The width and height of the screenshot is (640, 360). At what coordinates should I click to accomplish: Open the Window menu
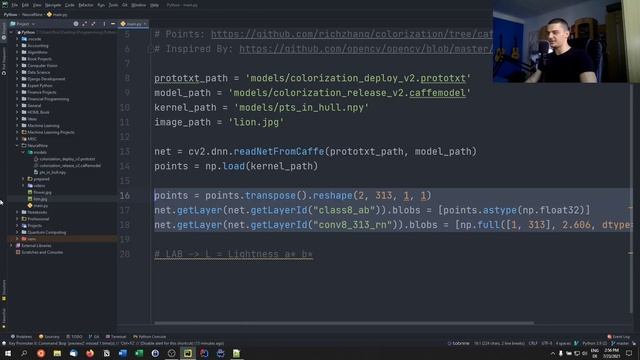138,5
